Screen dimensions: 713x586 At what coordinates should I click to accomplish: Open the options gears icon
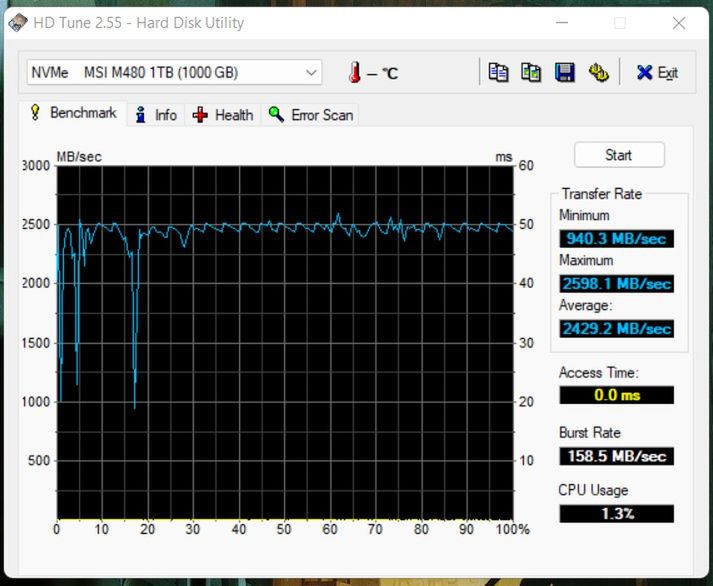tap(598, 73)
